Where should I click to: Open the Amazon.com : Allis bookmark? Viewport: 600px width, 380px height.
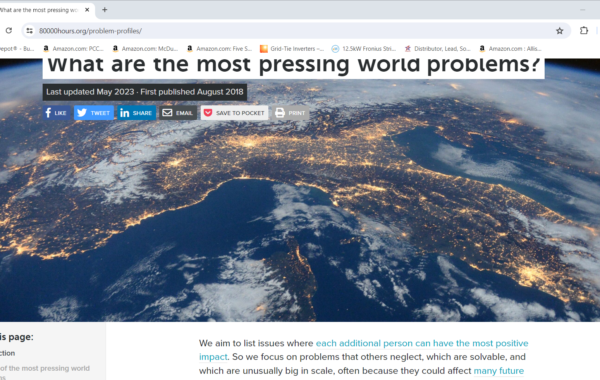point(510,49)
